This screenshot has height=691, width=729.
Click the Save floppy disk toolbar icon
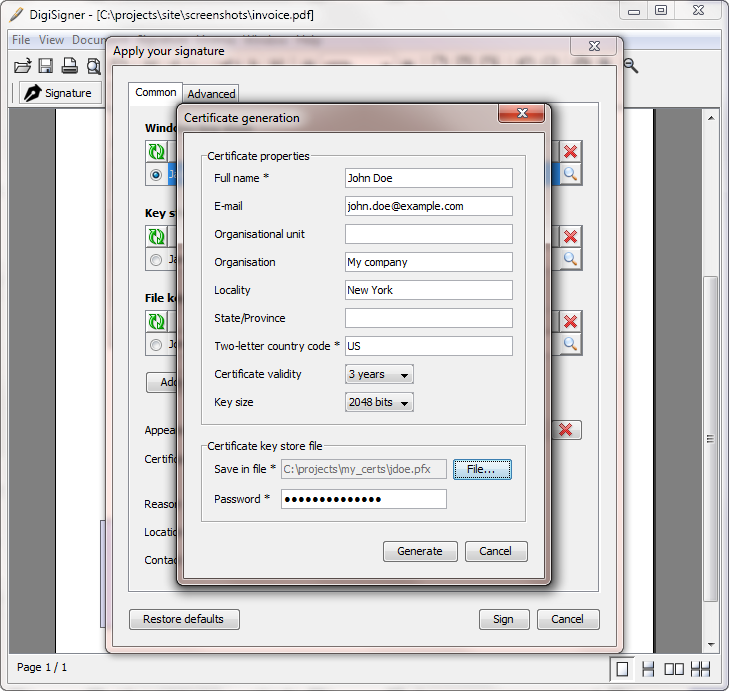(46, 66)
